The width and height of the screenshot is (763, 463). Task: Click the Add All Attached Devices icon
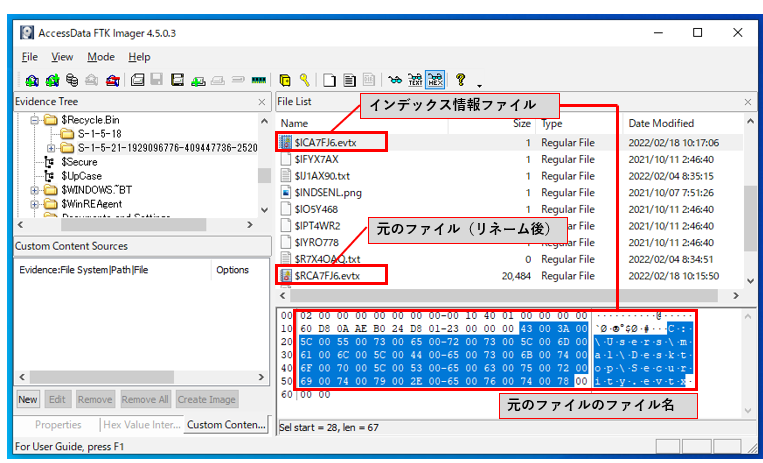coord(52,80)
